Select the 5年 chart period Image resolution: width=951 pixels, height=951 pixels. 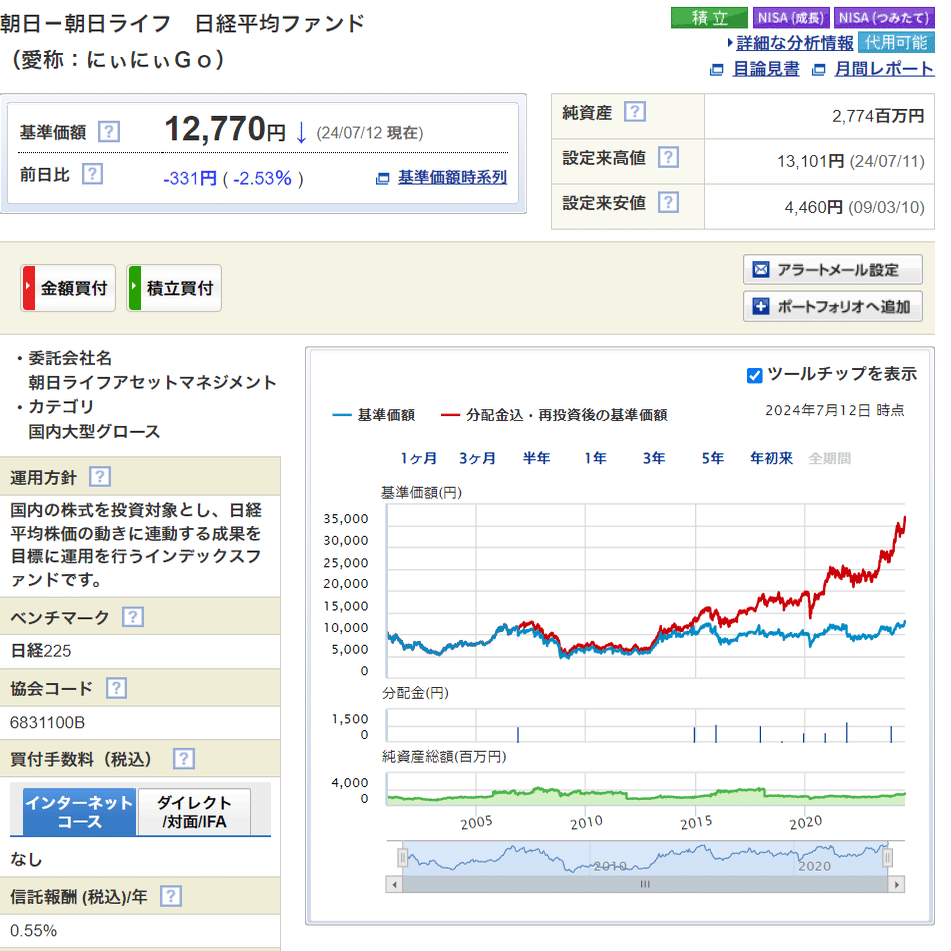coord(713,459)
